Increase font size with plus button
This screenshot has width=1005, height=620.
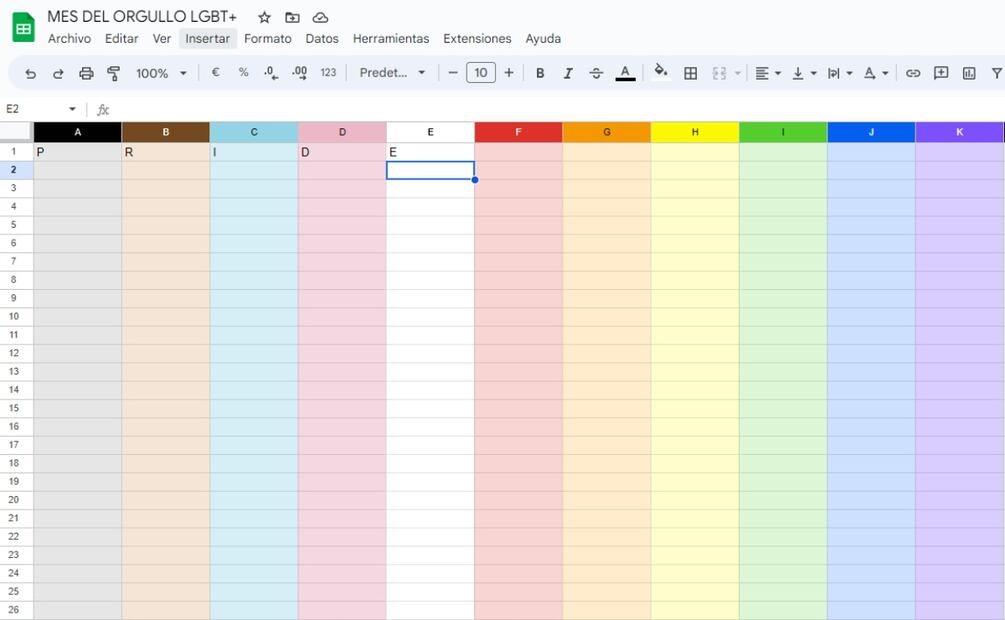509,73
